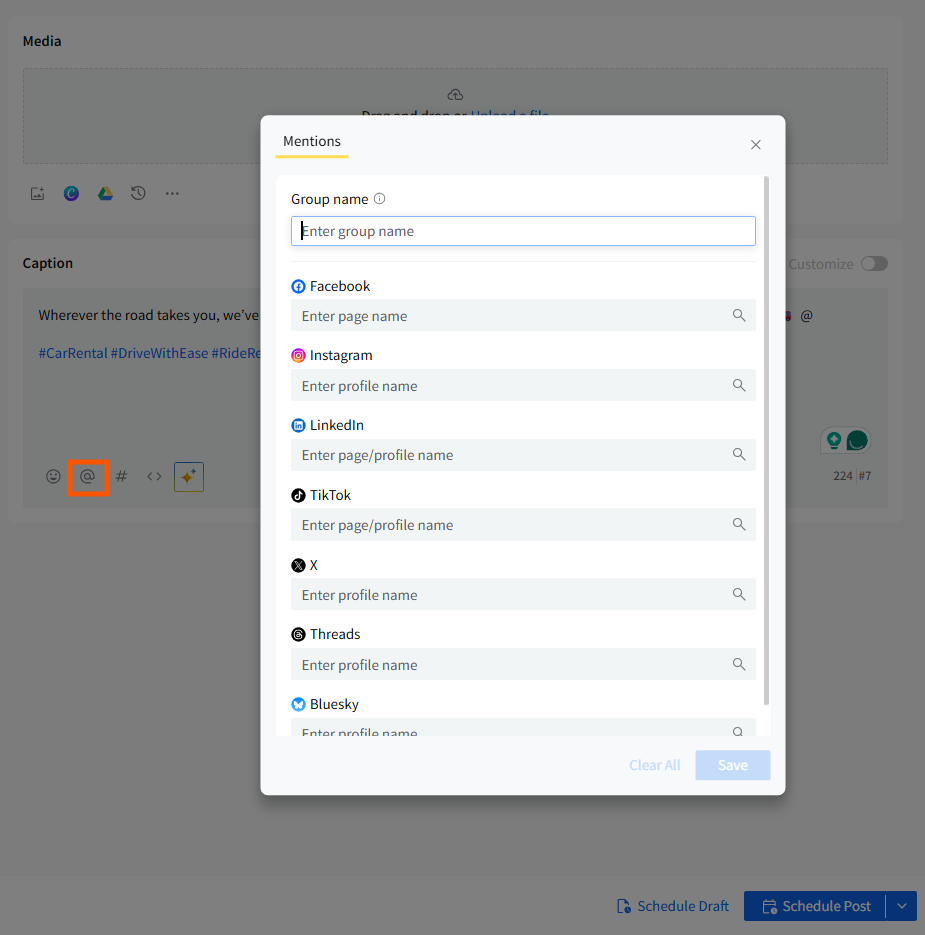Click the Instagram profile name field
The height and width of the screenshot is (935, 925).
coord(523,385)
